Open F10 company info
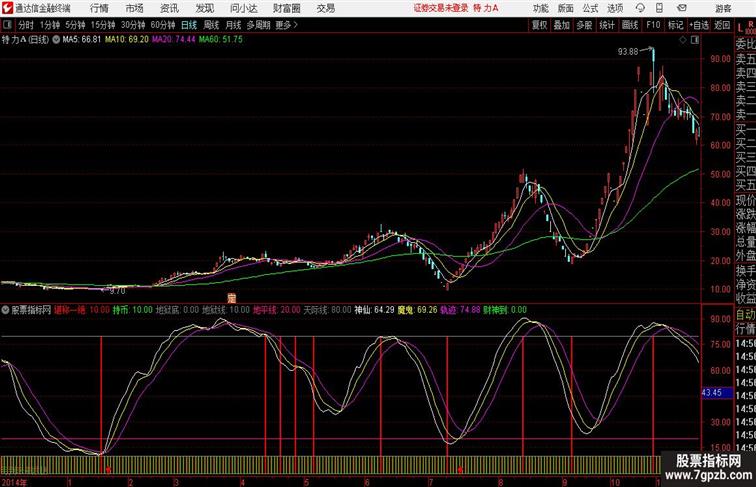 click(x=653, y=25)
